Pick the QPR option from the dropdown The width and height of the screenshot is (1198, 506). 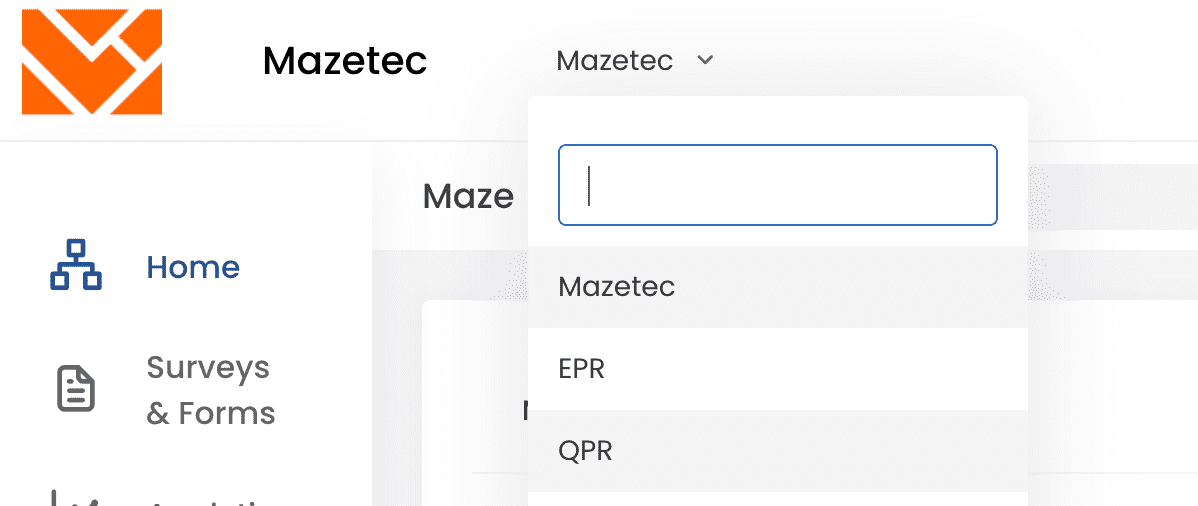778,451
